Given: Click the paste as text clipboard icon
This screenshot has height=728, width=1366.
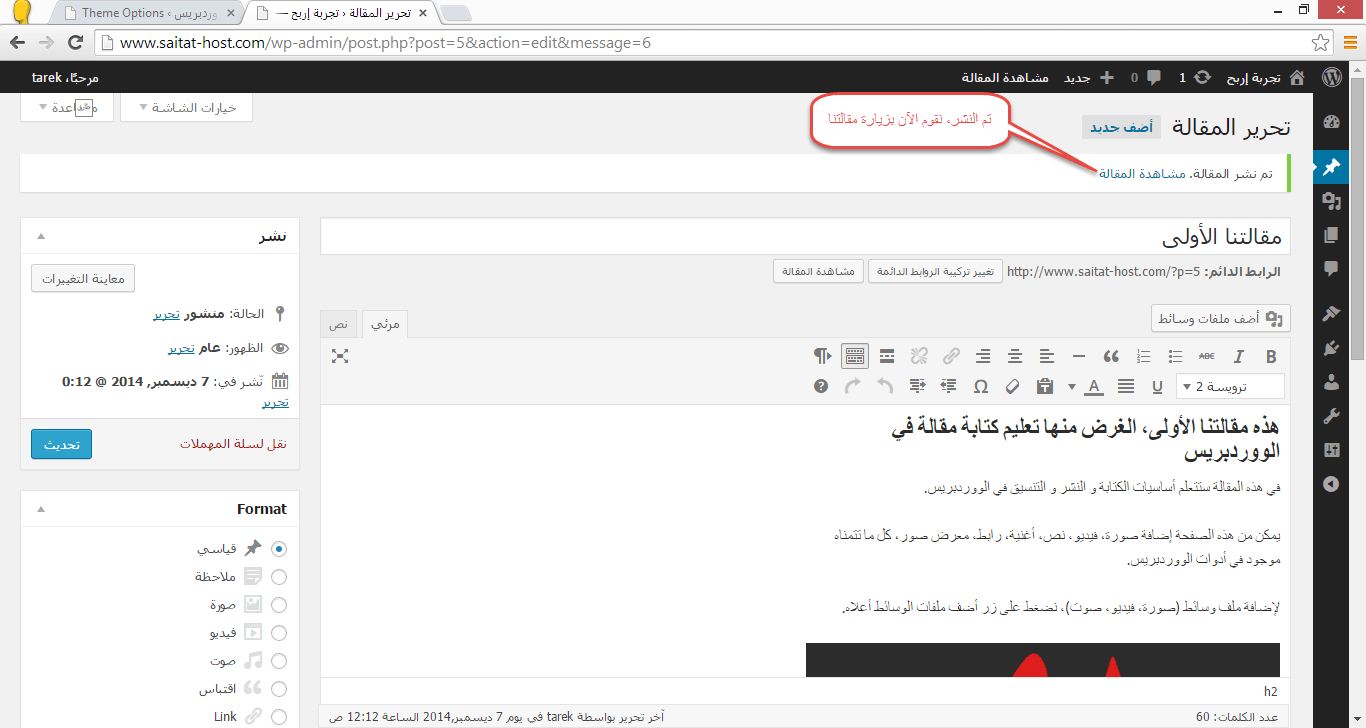Looking at the screenshot, I should pyautogui.click(x=1045, y=386).
